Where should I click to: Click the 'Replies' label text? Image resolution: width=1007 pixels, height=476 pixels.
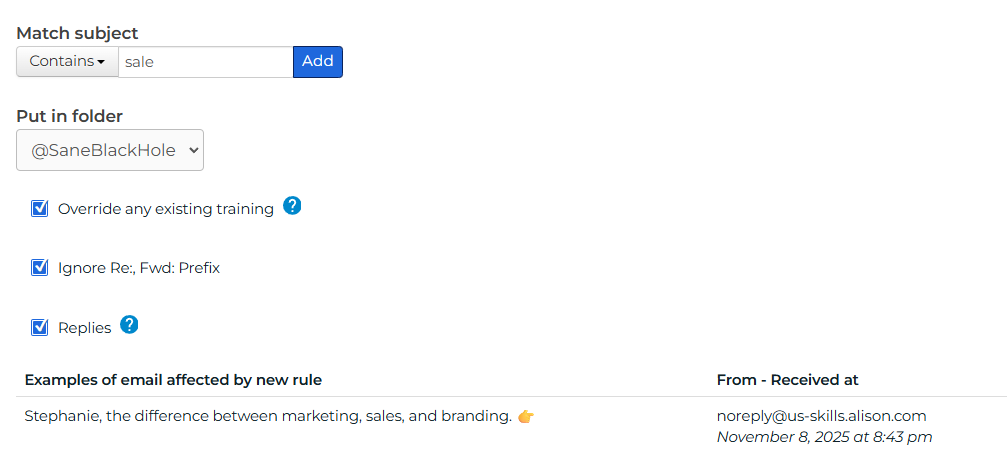[85, 328]
